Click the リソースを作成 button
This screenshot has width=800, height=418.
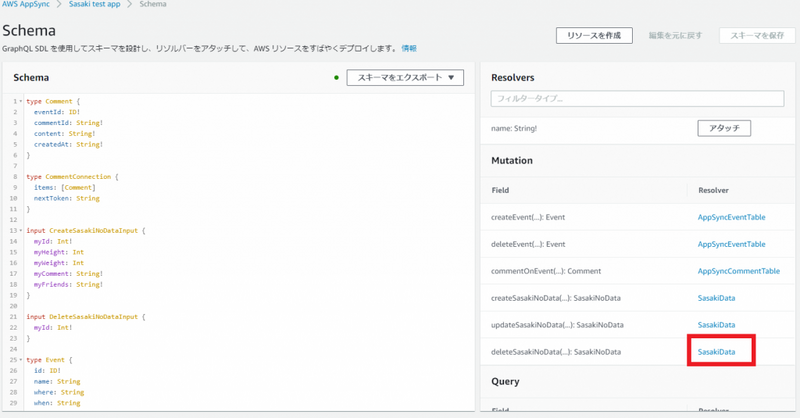594,36
